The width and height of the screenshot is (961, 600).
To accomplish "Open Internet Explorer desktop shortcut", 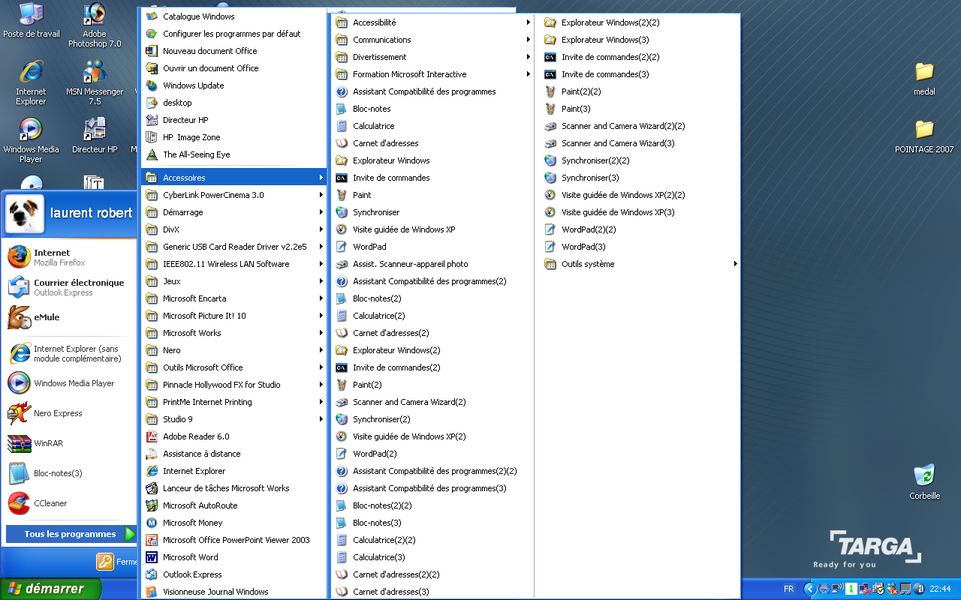I will 31,82.
